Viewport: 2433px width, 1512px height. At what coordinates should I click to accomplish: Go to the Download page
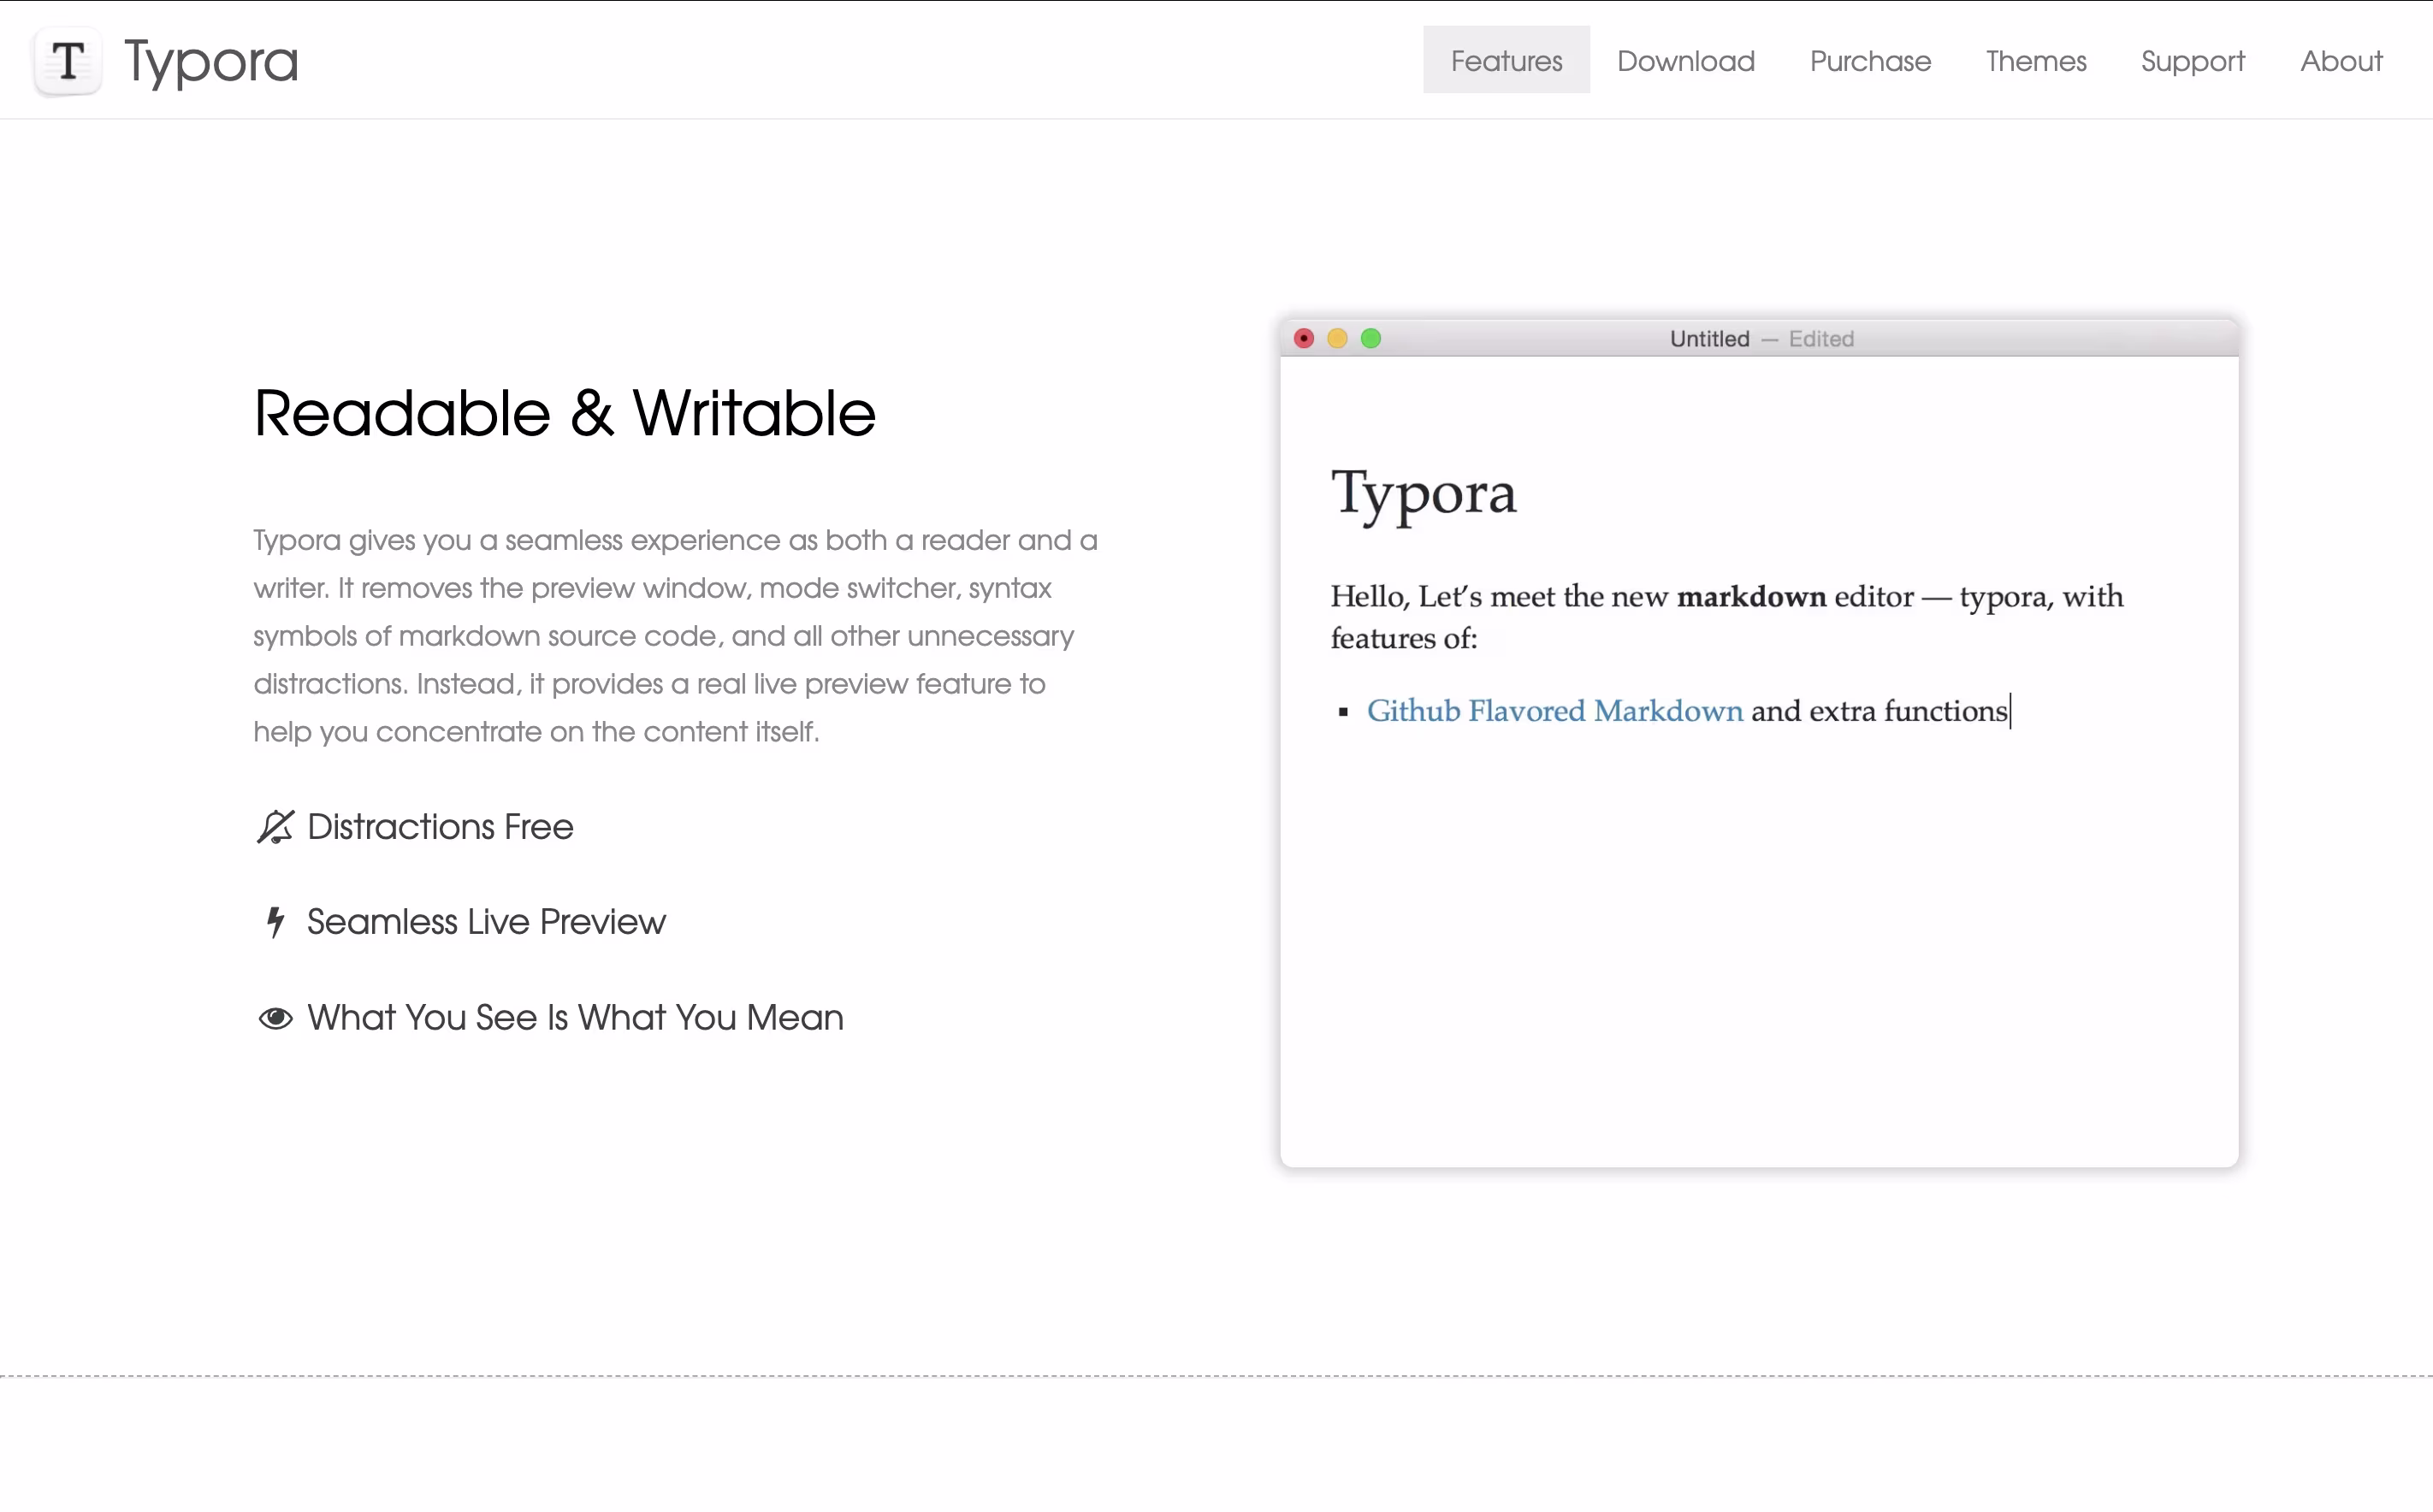click(x=1685, y=61)
